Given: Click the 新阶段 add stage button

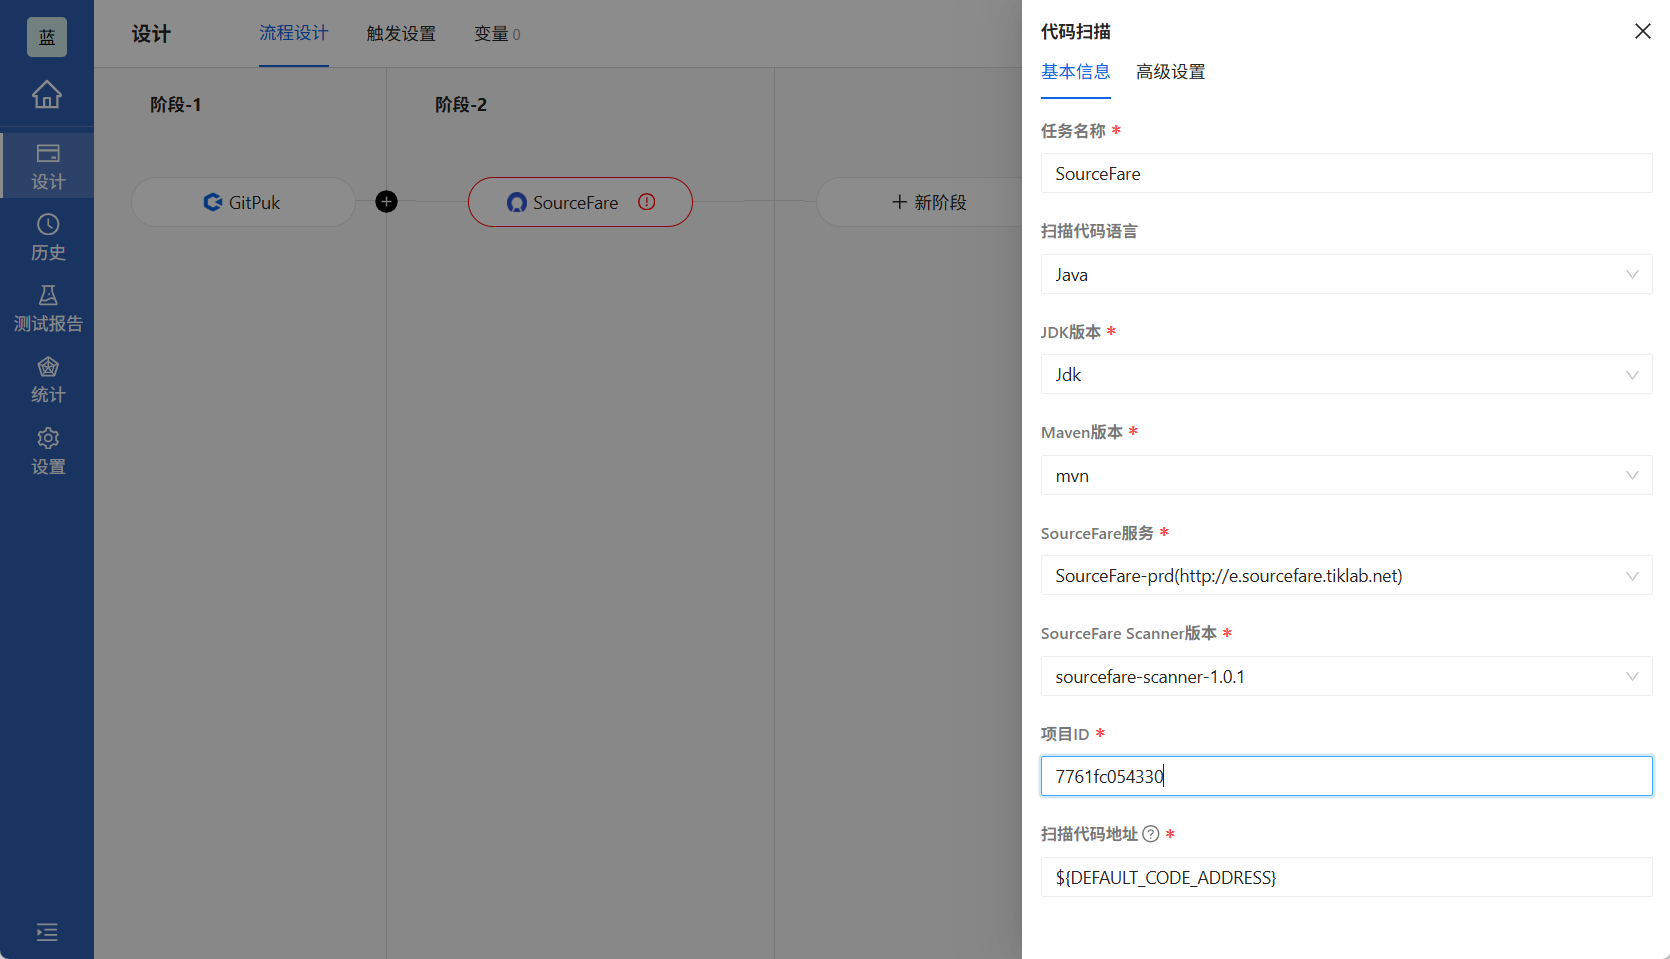Looking at the screenshot, I should click(928, 202).
